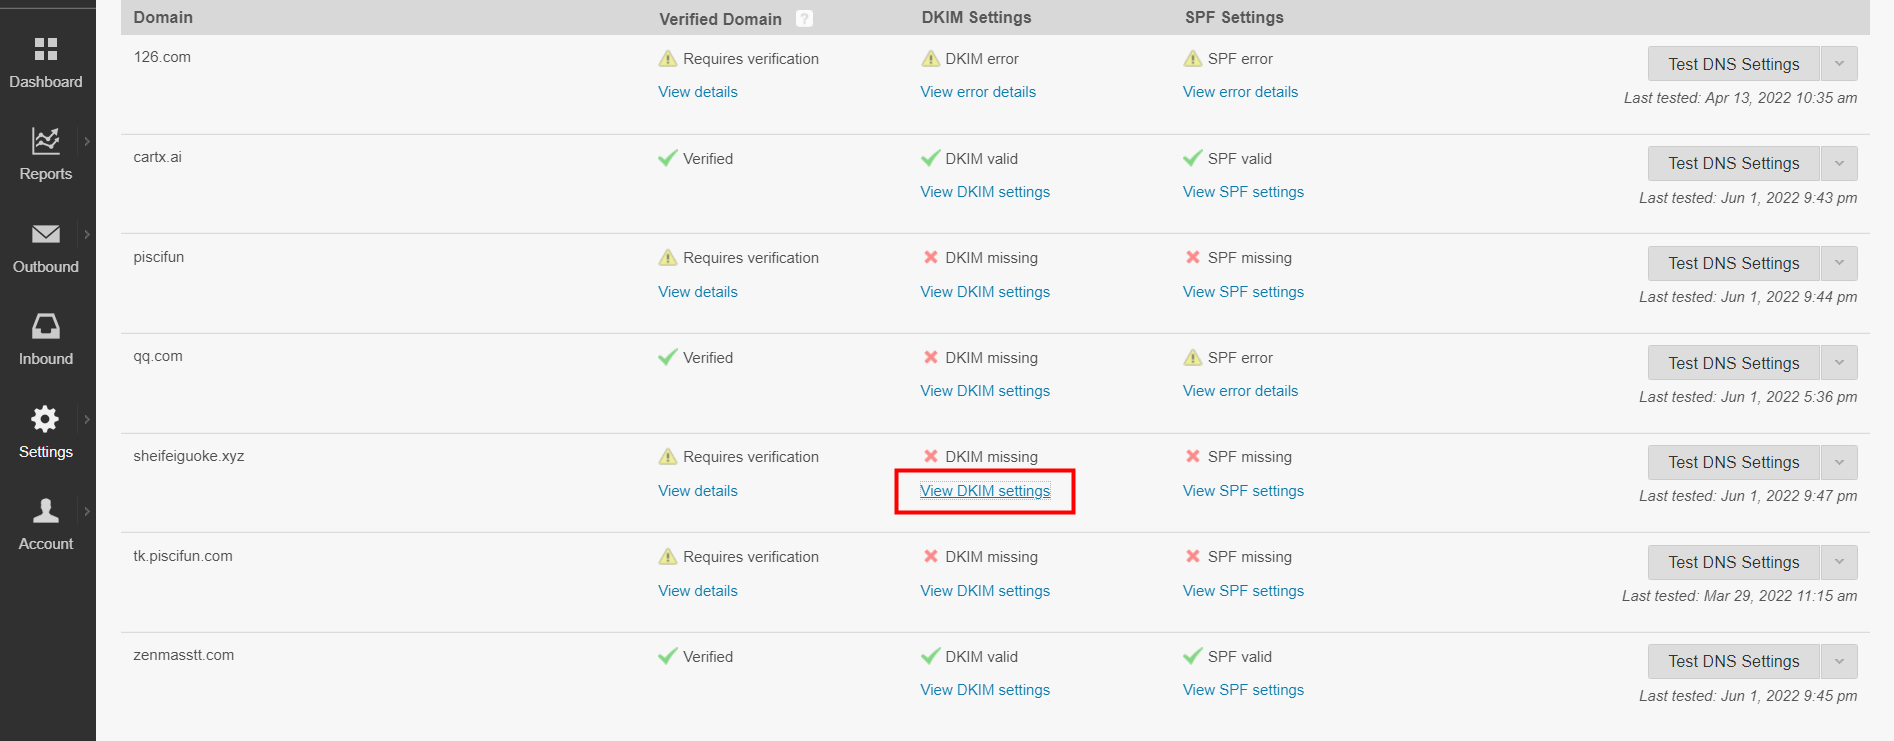Open the Reports menu label
This screenshot has width=1894, height=741.
pyautogui.click(x=46, y=174)
